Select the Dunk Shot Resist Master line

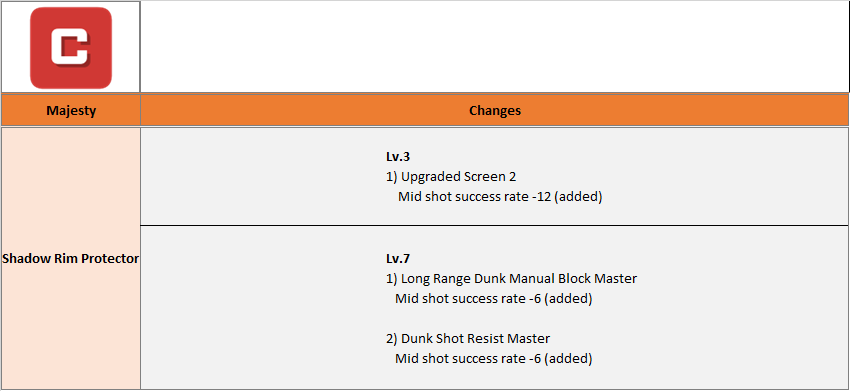[468, 338]
